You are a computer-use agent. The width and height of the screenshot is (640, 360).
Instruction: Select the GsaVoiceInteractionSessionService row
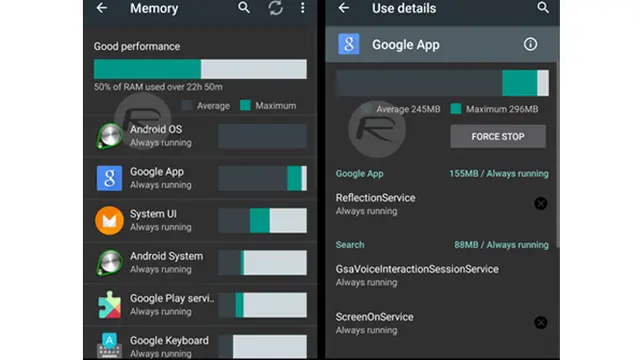[x=441, y=275]
